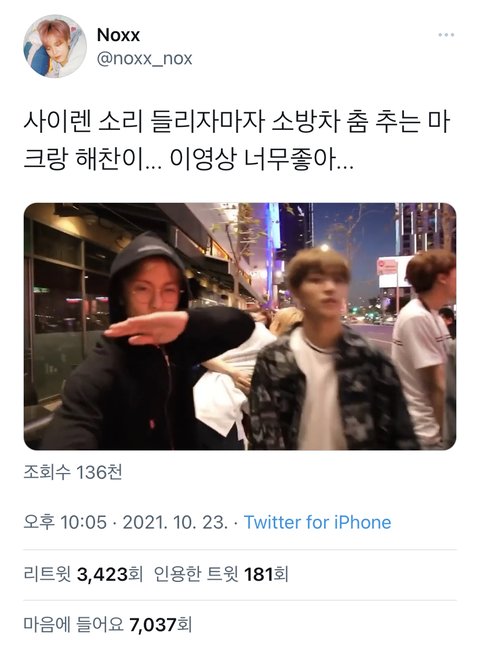View the 조회수 136천 view count
The image size is (480, 648).
coord(73,472)
